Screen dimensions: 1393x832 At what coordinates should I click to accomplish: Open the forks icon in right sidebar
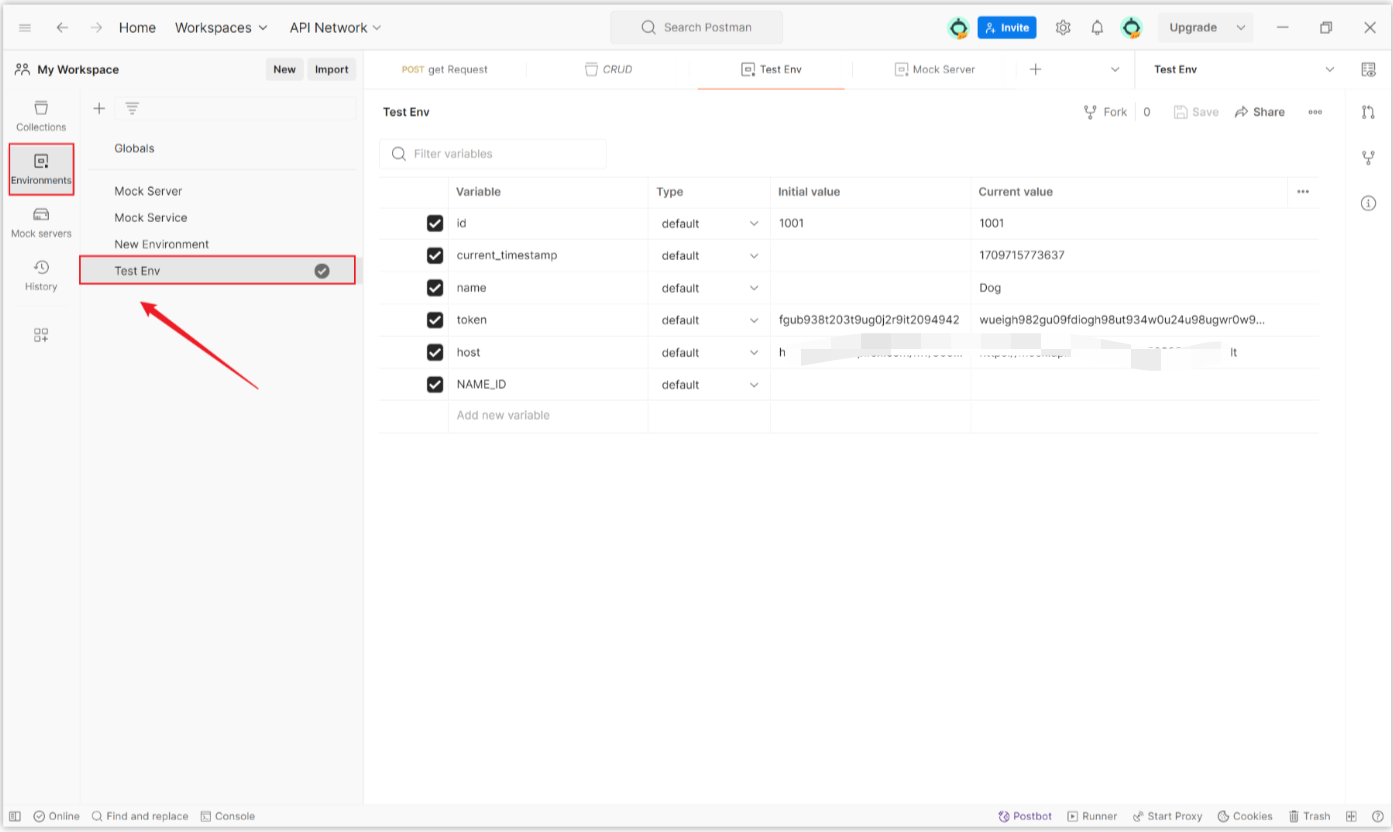coord(1369,158)
